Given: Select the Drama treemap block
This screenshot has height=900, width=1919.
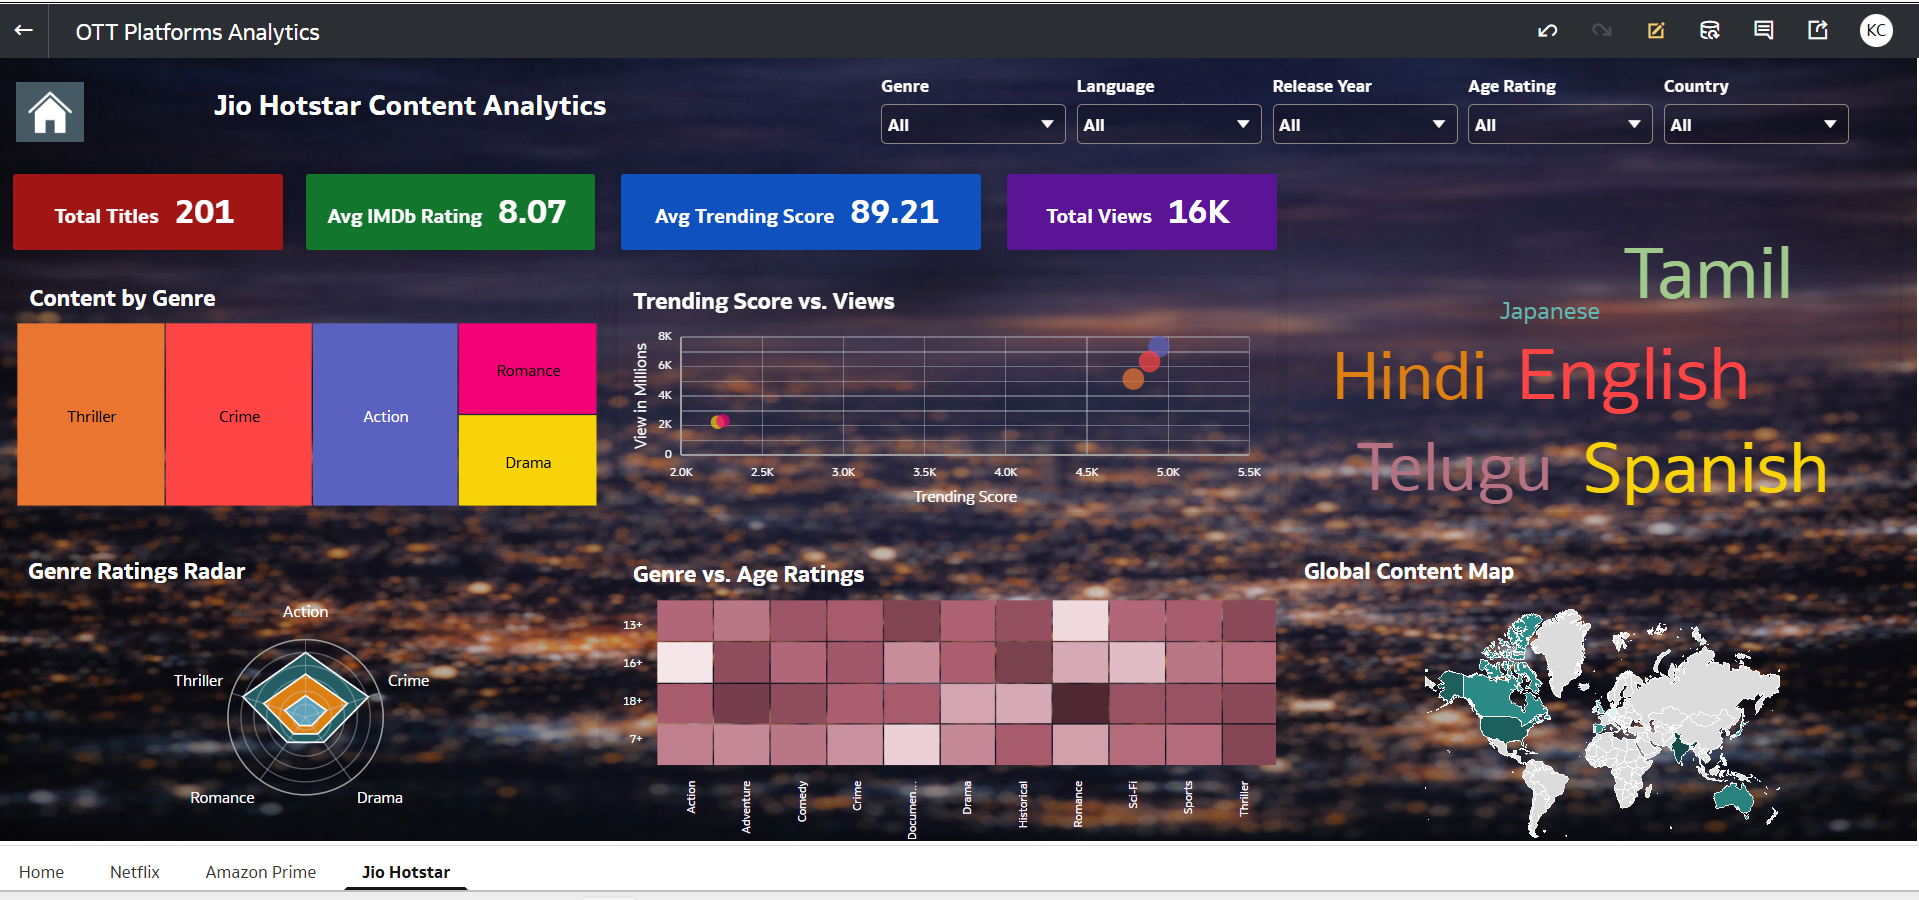Looking at the screenshot, I should [528, 461].
